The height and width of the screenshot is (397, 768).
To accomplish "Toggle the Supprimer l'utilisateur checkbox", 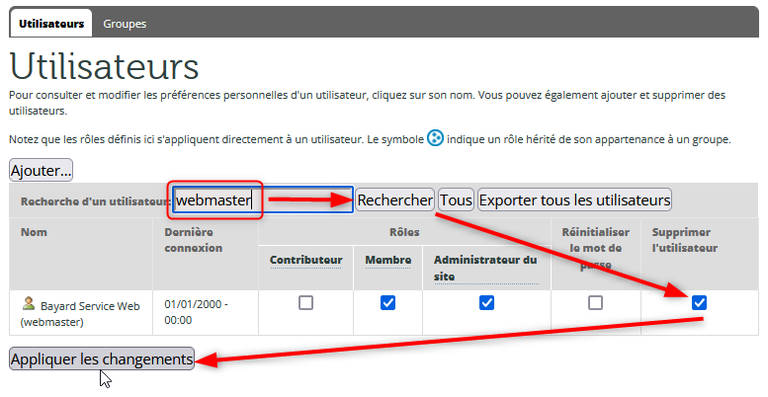I will (x=699, y=303).
